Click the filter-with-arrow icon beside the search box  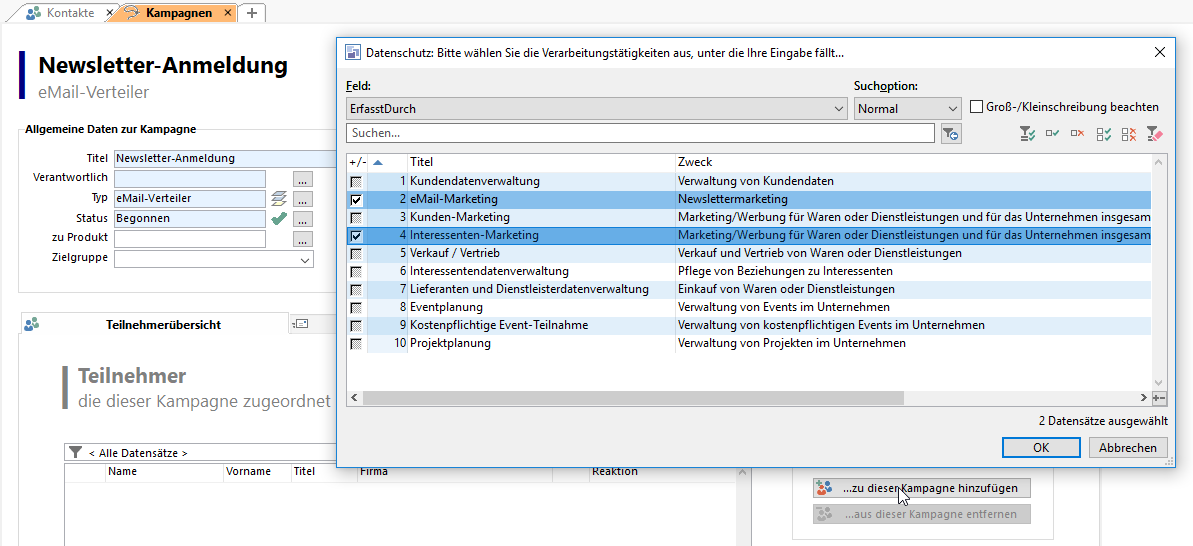(x=951, y=134)
